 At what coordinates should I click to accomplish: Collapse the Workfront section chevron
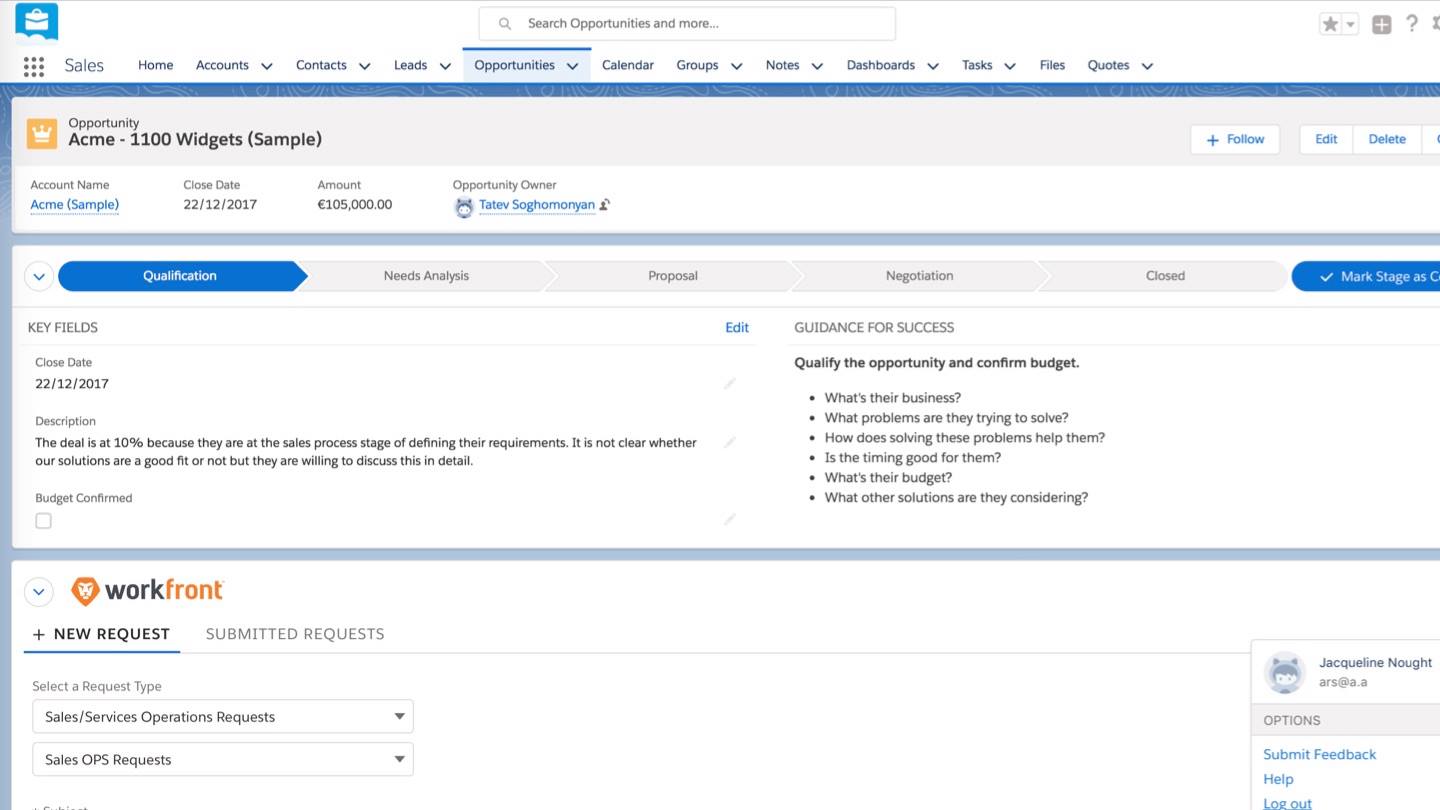point(39,591)
